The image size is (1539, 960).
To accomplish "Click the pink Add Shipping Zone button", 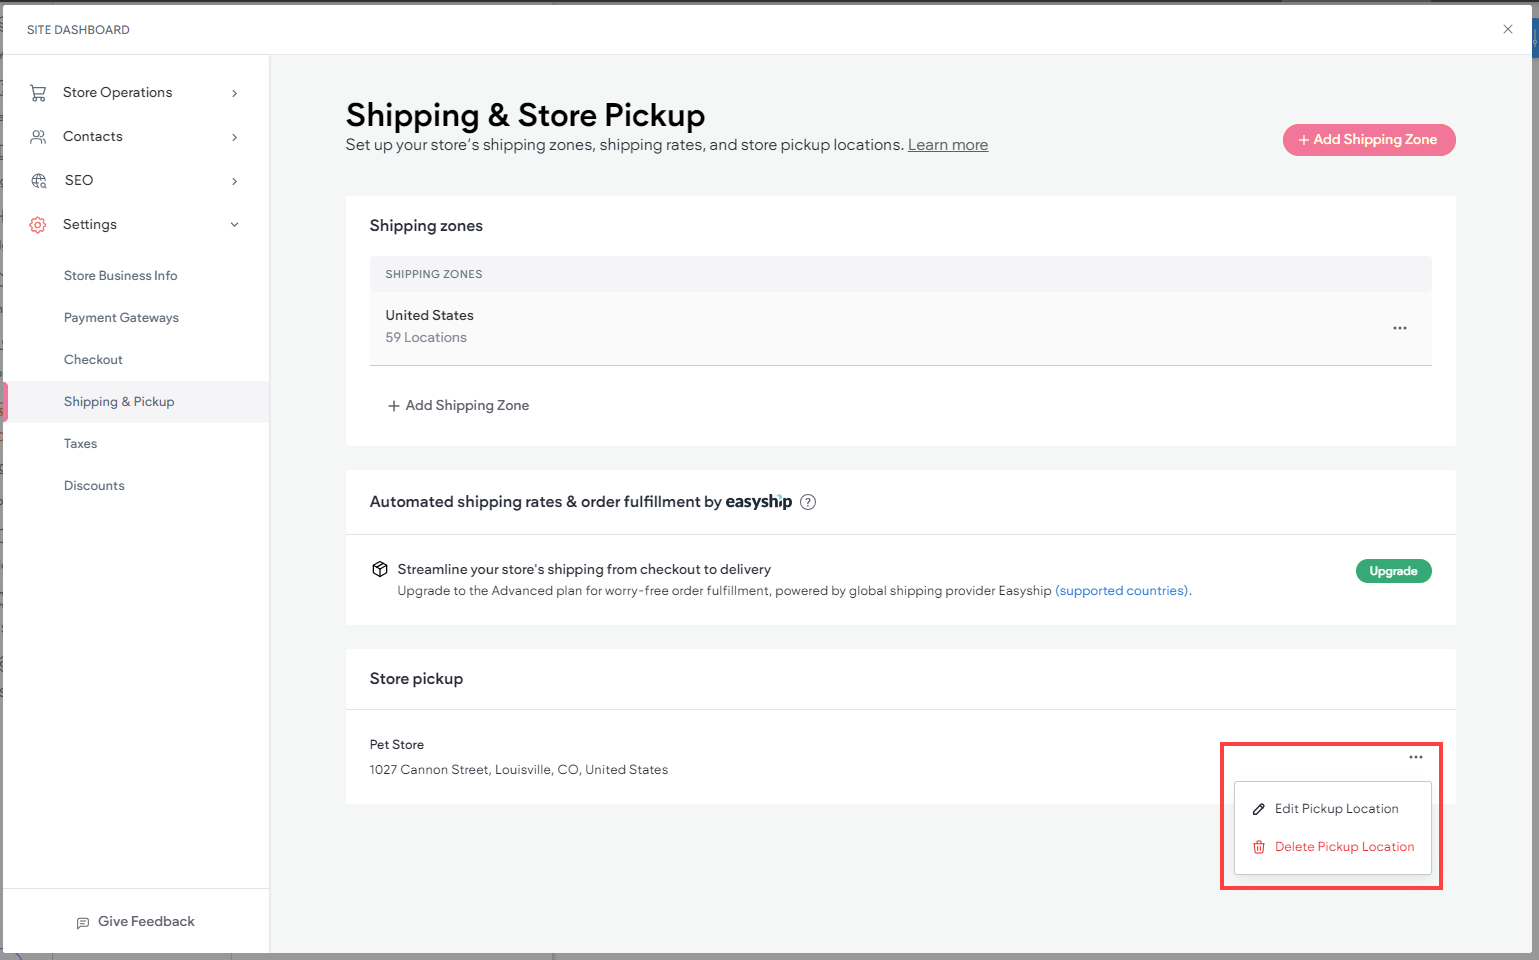I will coord(1369,140).
